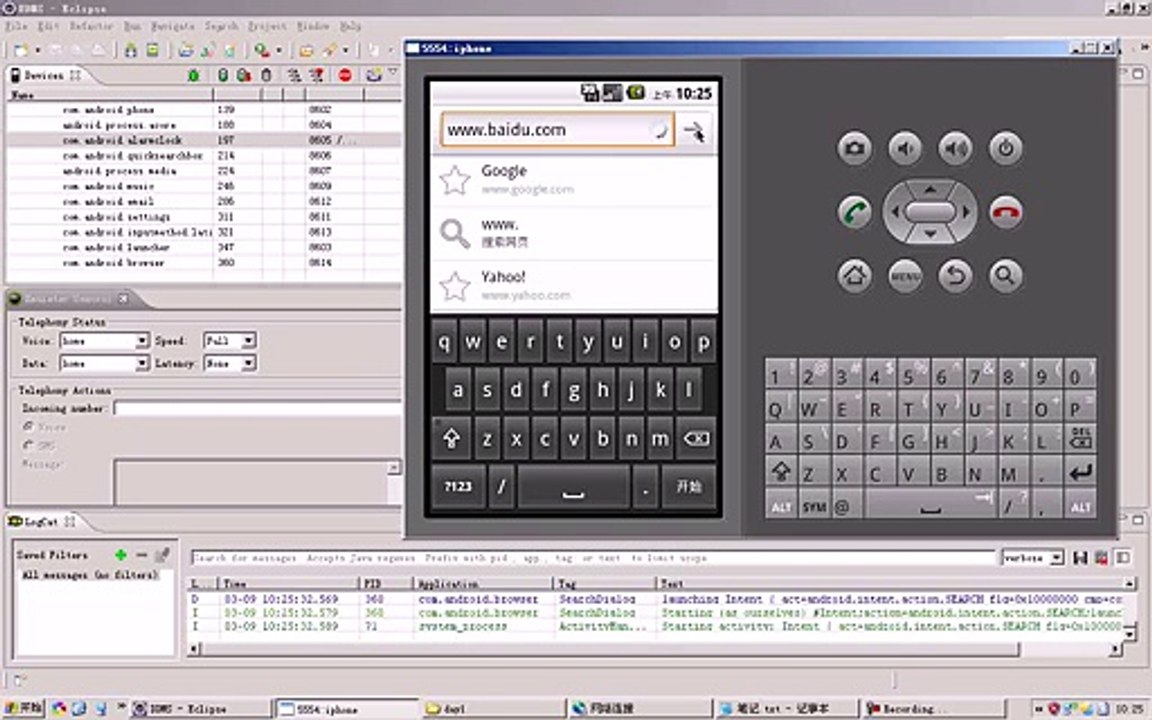
Task: Click the hardware keyboard shift key
Action: pyautogui.click(x=781, y=472)
